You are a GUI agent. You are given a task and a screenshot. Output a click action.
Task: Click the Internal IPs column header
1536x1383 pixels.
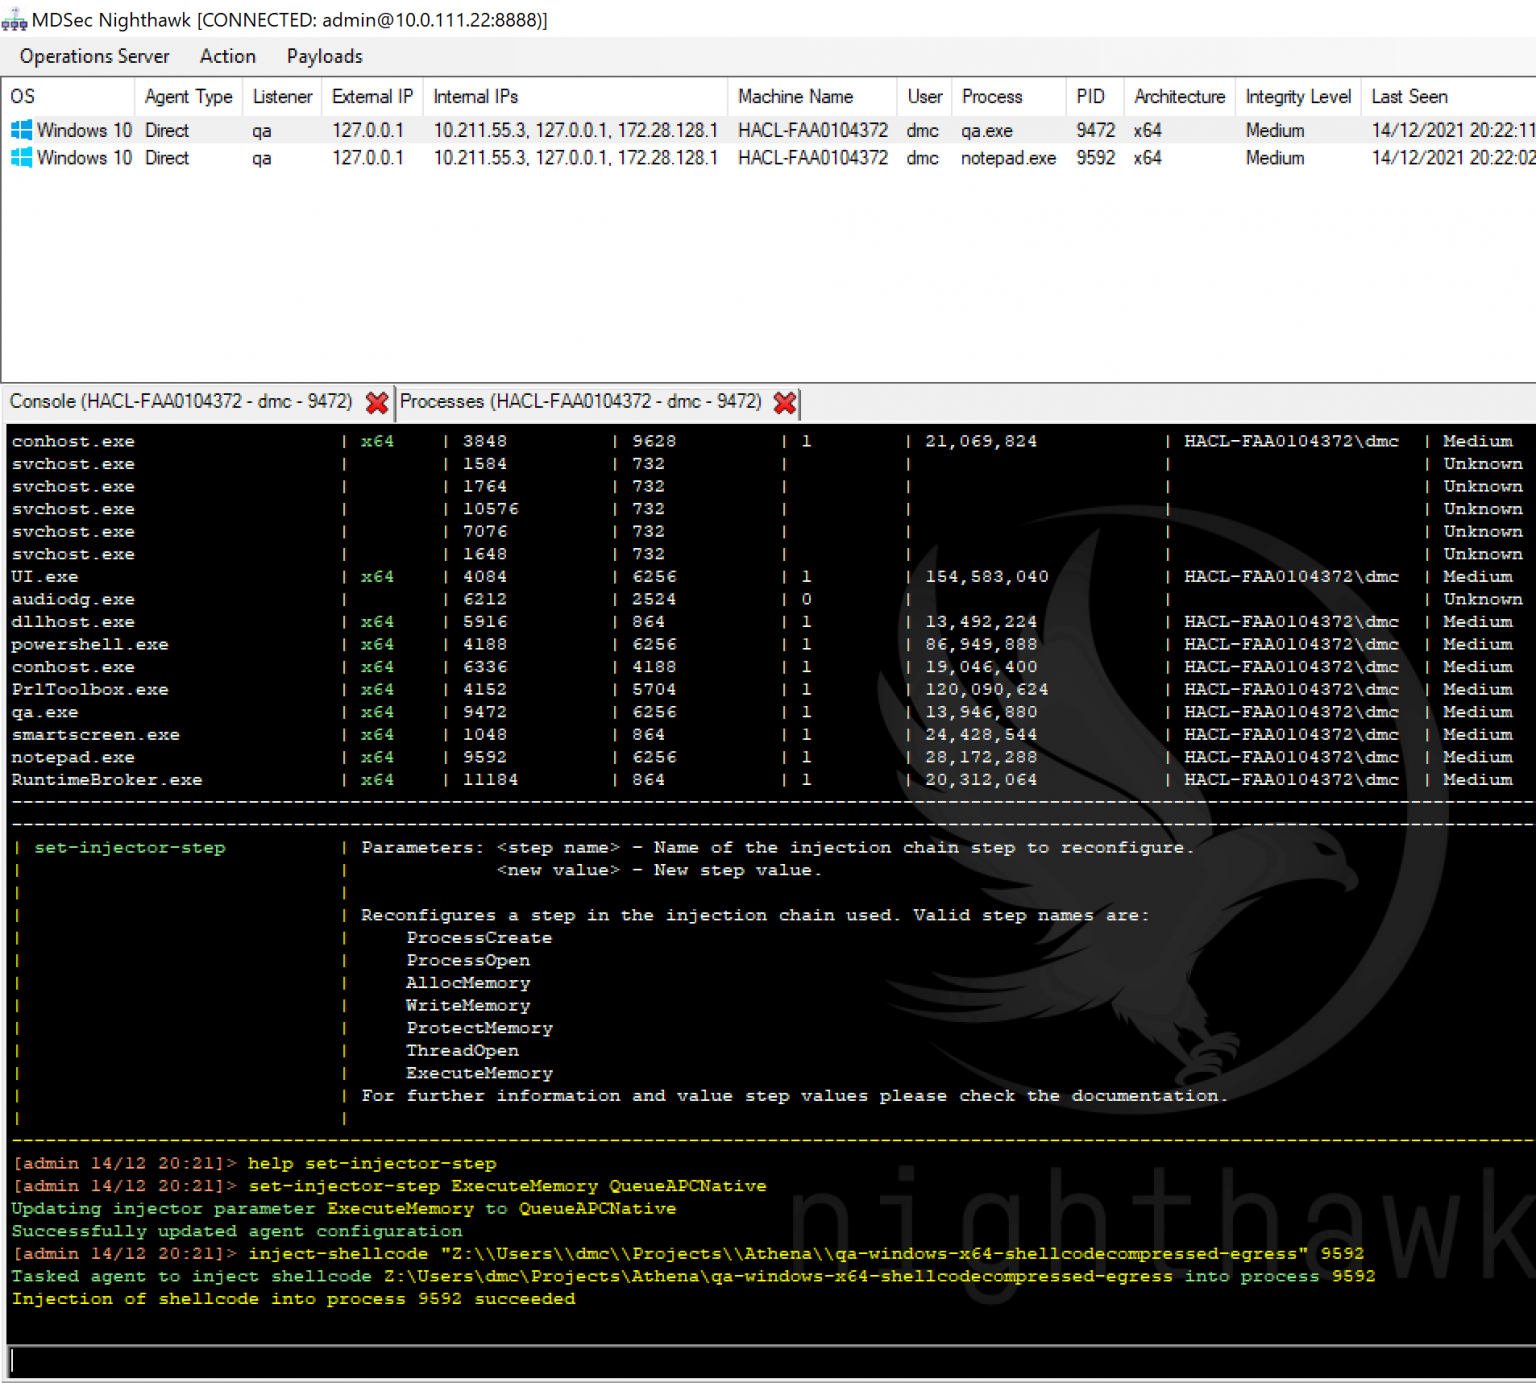[475, 96]
